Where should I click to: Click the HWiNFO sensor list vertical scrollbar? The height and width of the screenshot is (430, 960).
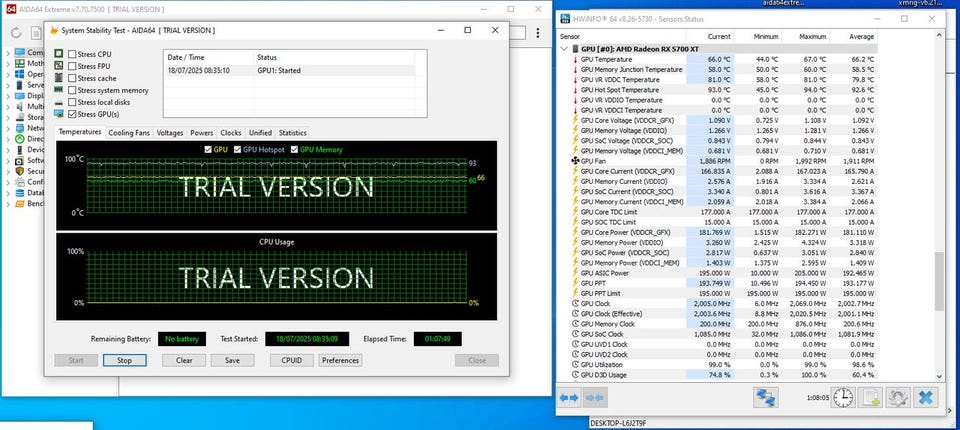click(x=938, y=280)
